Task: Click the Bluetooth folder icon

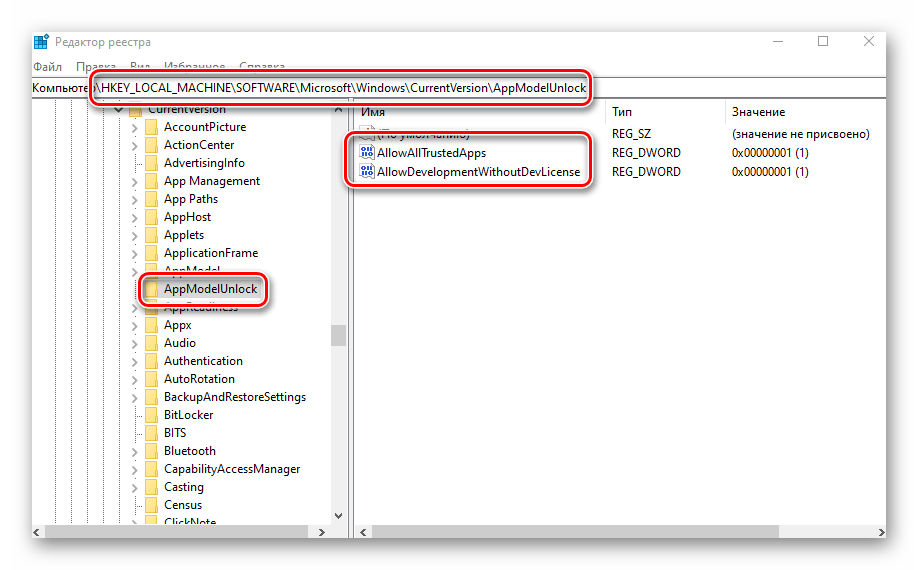Action: point(151,451)
